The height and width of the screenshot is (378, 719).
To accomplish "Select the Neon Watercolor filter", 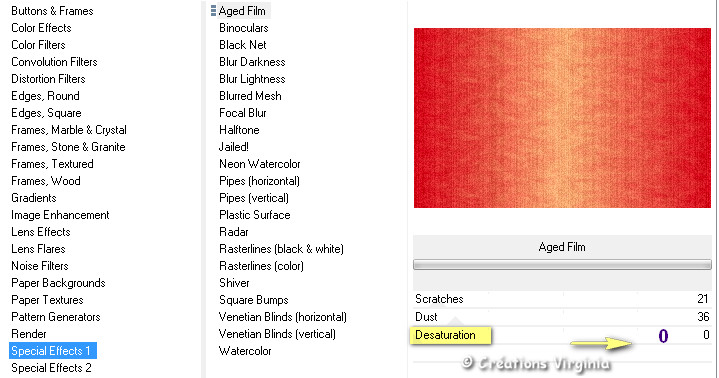I will pos(260,164).
